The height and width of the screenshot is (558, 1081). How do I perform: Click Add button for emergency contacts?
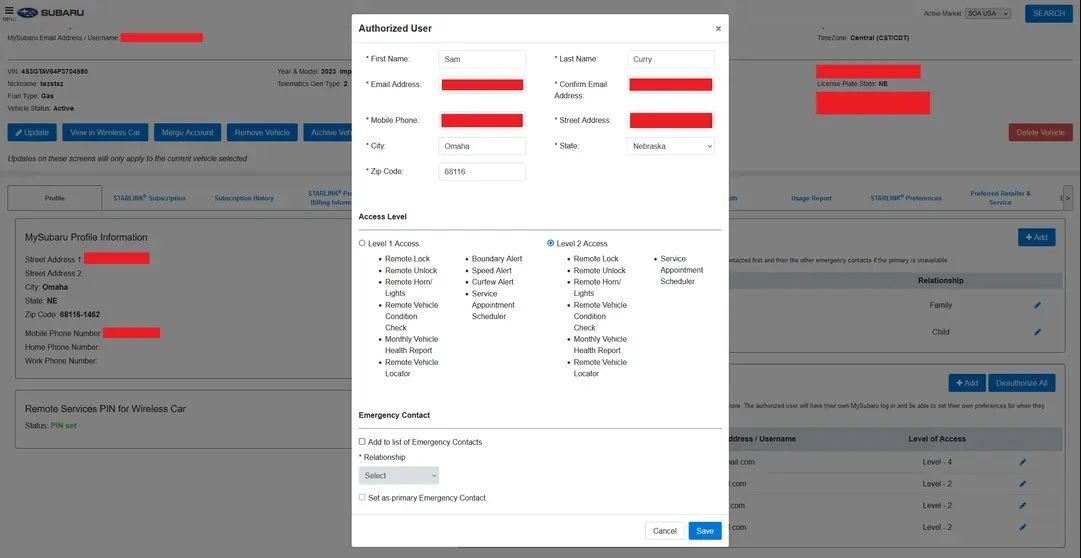[1036, 237]
